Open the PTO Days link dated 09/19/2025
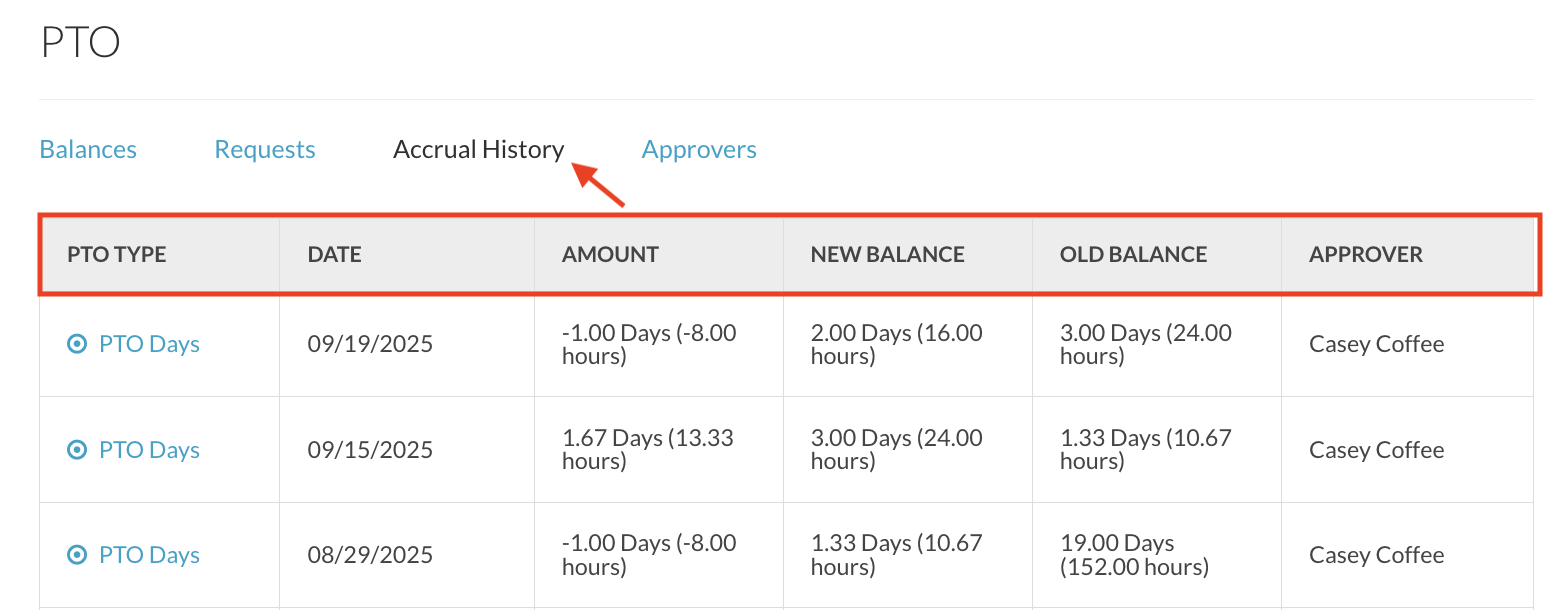The width and height of the screenshot is (1562, 610). pyautogui.click(x=149, y=344)
